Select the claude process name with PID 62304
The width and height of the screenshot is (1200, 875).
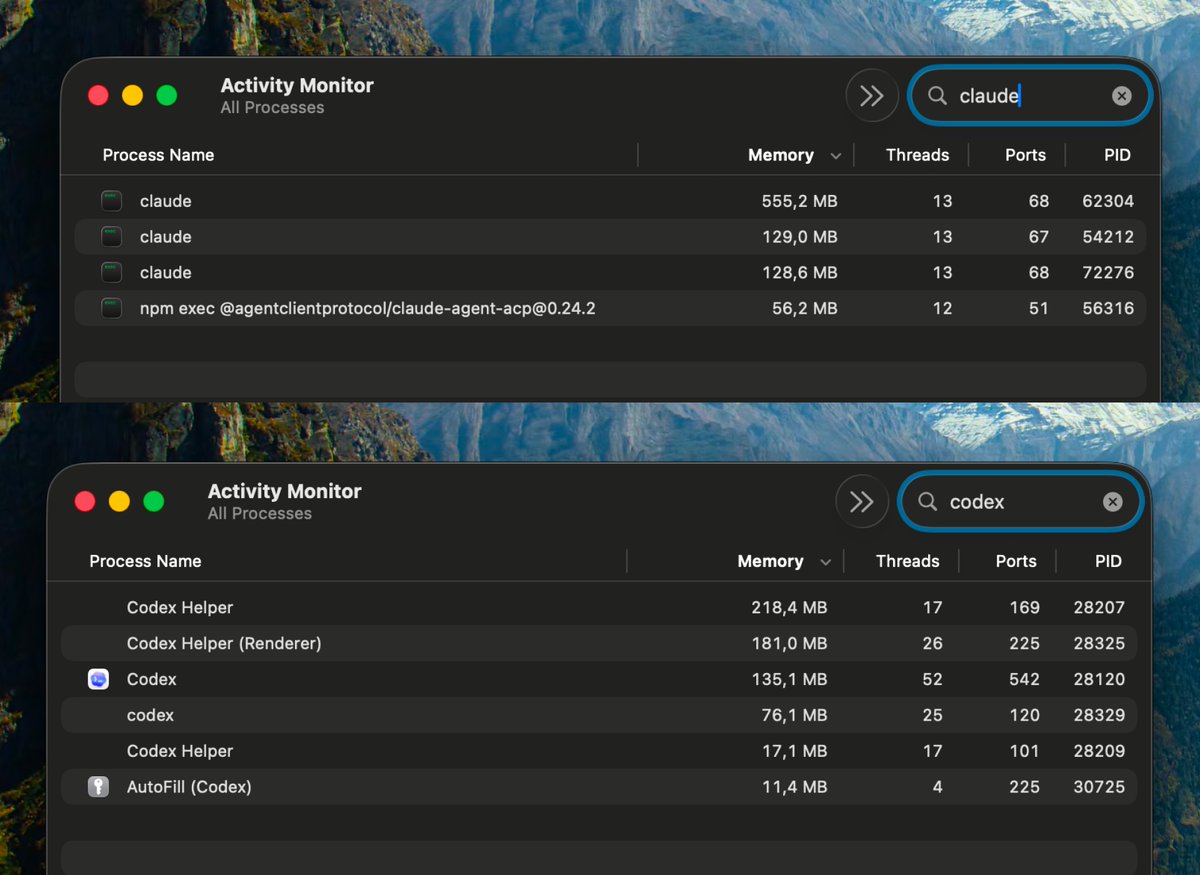click(165, 201)
